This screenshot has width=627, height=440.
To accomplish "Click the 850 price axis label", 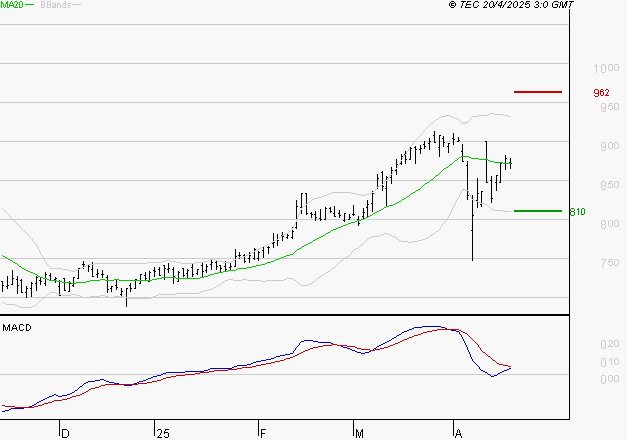I will coord(610,185).
